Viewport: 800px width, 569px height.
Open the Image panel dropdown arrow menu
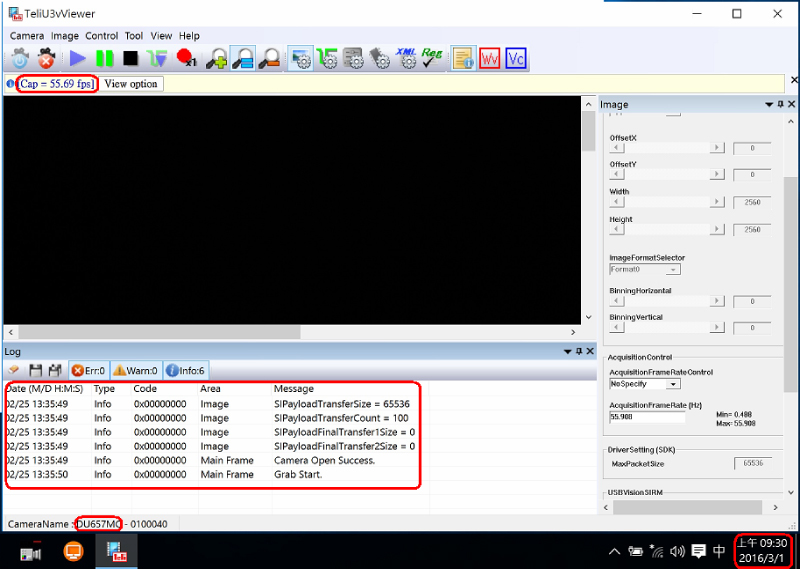click(x=768, y=104)
